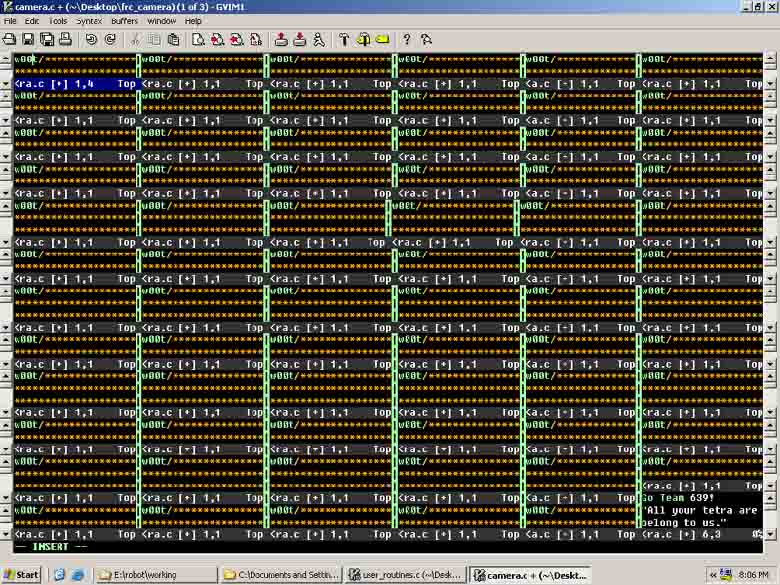Image resolution: width=780 pixels, height=585 pixels.
Task: Switch to user_routines.c taskbar window
Action: [x=406, y=575]
